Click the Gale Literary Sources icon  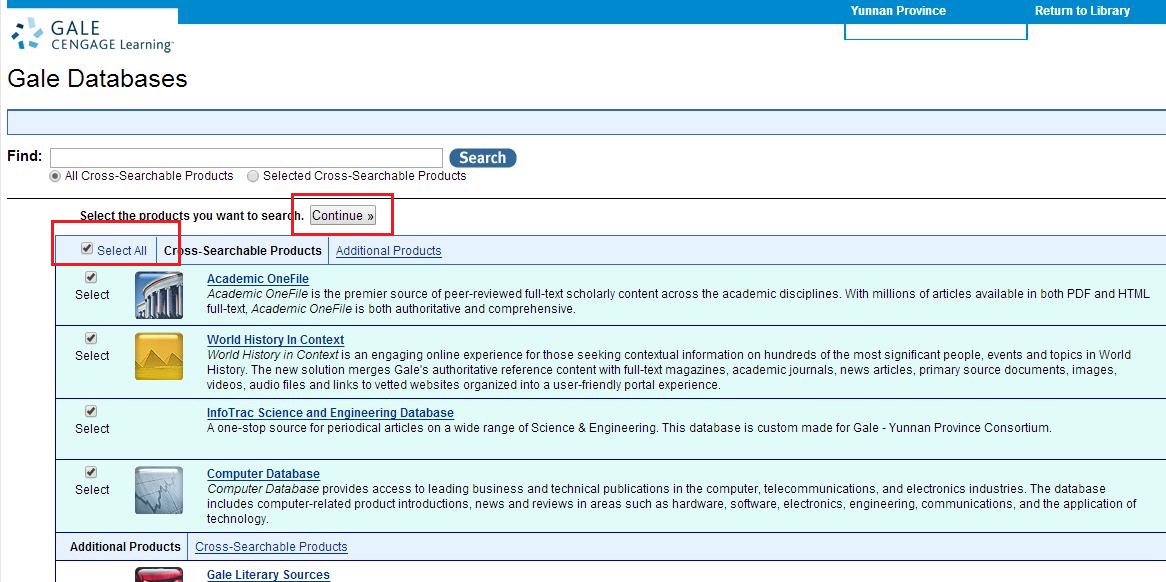point(159,575)
